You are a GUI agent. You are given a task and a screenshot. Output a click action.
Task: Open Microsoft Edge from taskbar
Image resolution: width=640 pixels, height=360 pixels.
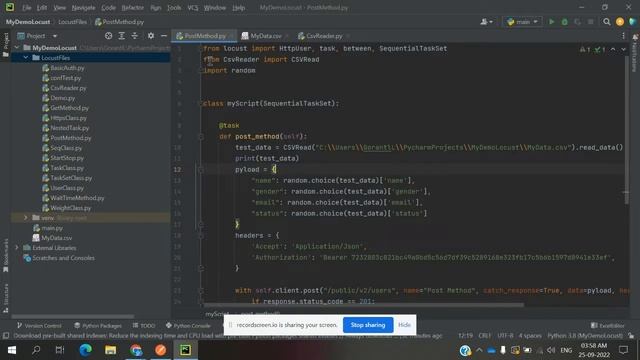click(85, 350)
